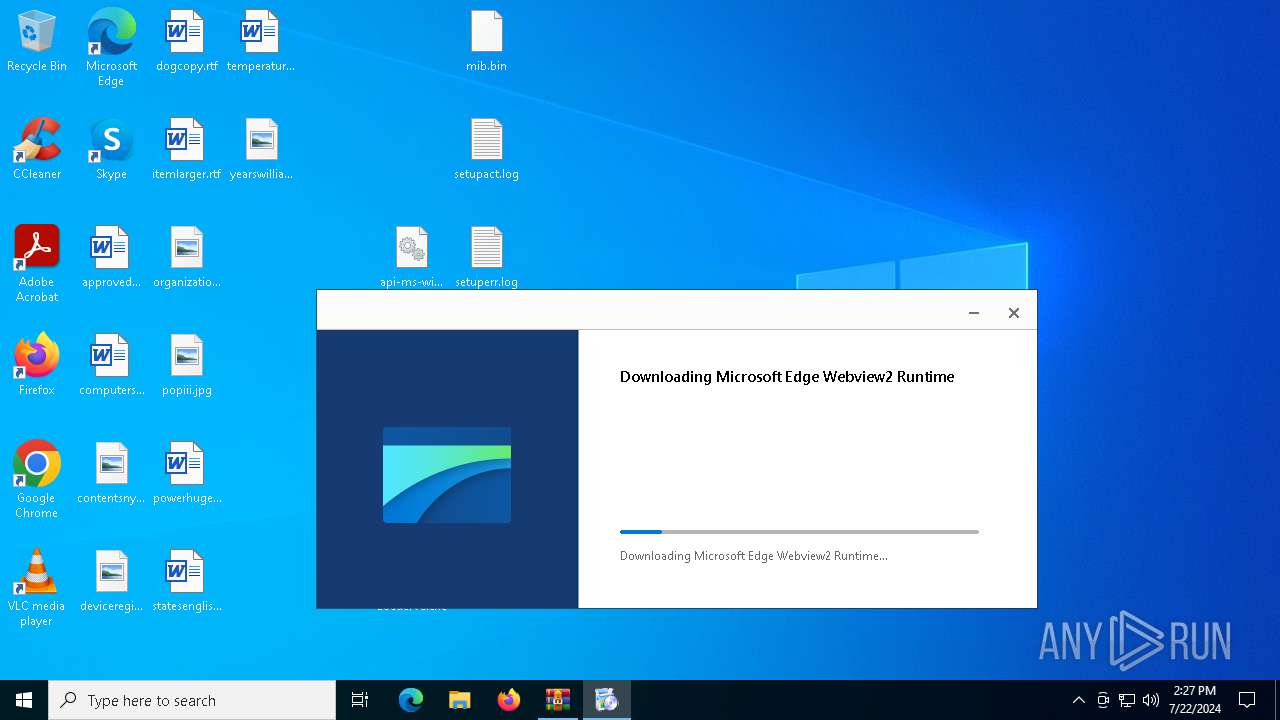Open the volume control tray icon

1151,700
